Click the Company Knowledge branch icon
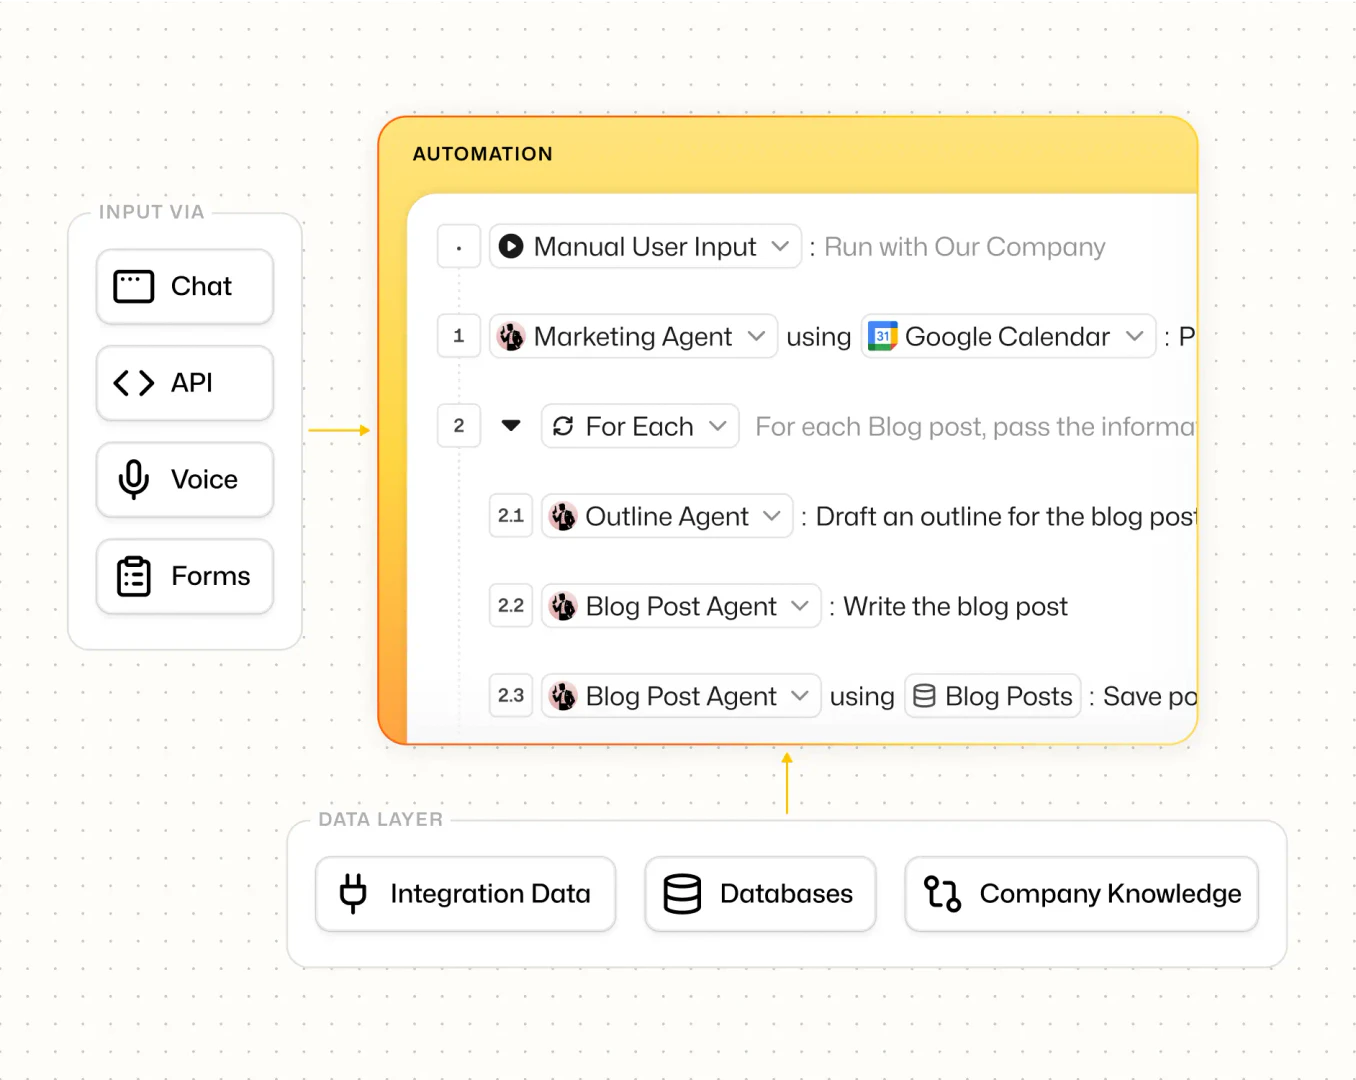Image resolution: width=1356 pixels, height=1080 pixels. pyautogui.click(x=942, y=893)
